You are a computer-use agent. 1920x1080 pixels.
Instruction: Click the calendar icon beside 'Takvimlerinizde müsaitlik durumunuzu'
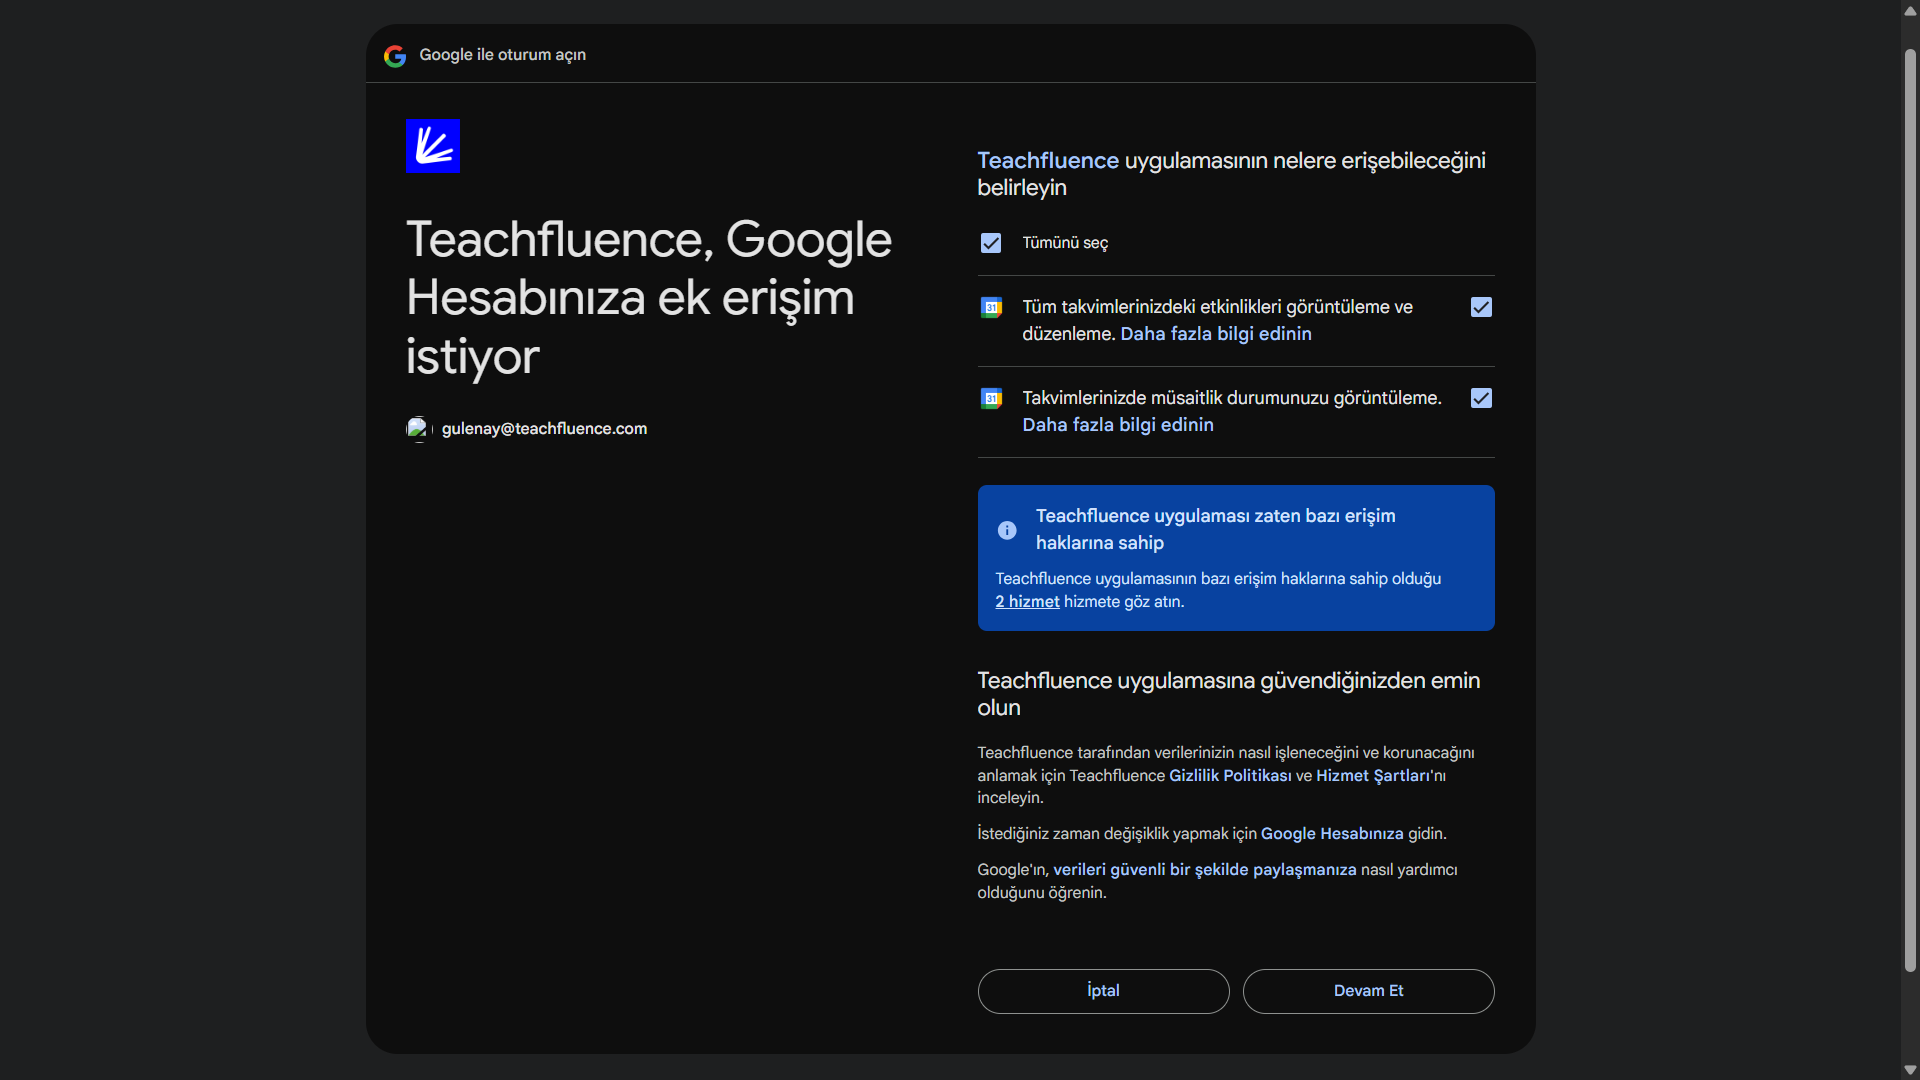(x=991, y=399)
